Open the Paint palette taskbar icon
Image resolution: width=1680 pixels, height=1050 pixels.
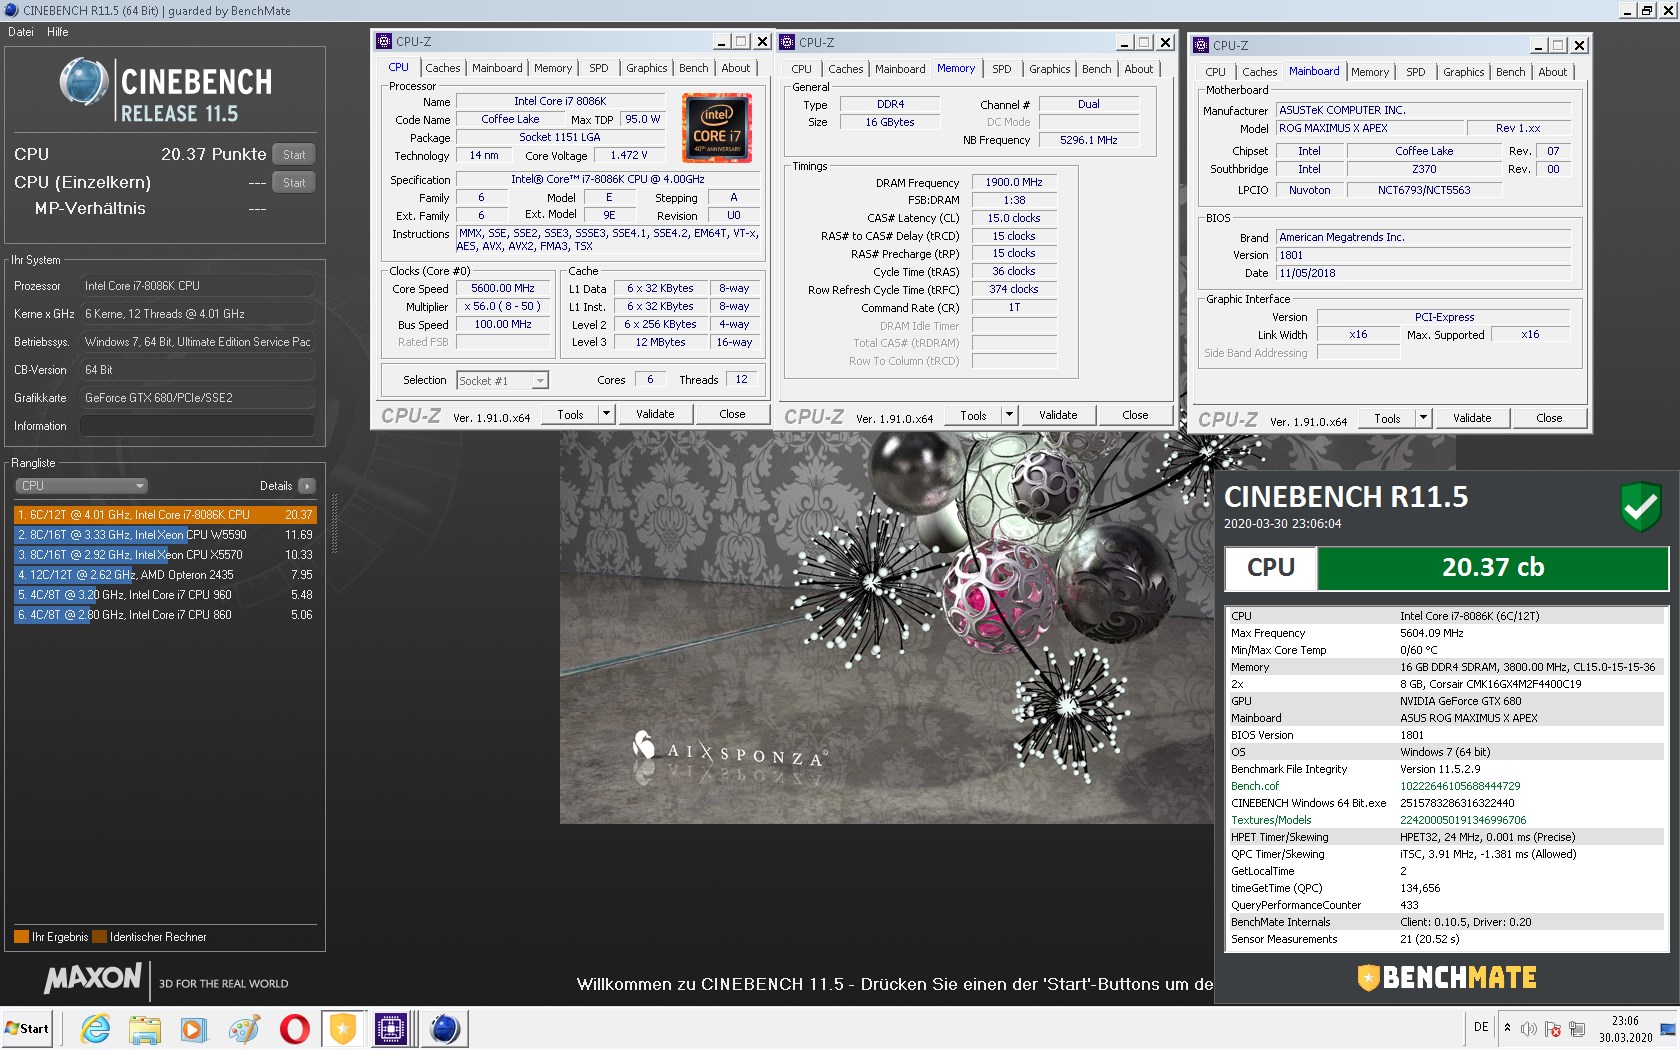click(244, 1028)
